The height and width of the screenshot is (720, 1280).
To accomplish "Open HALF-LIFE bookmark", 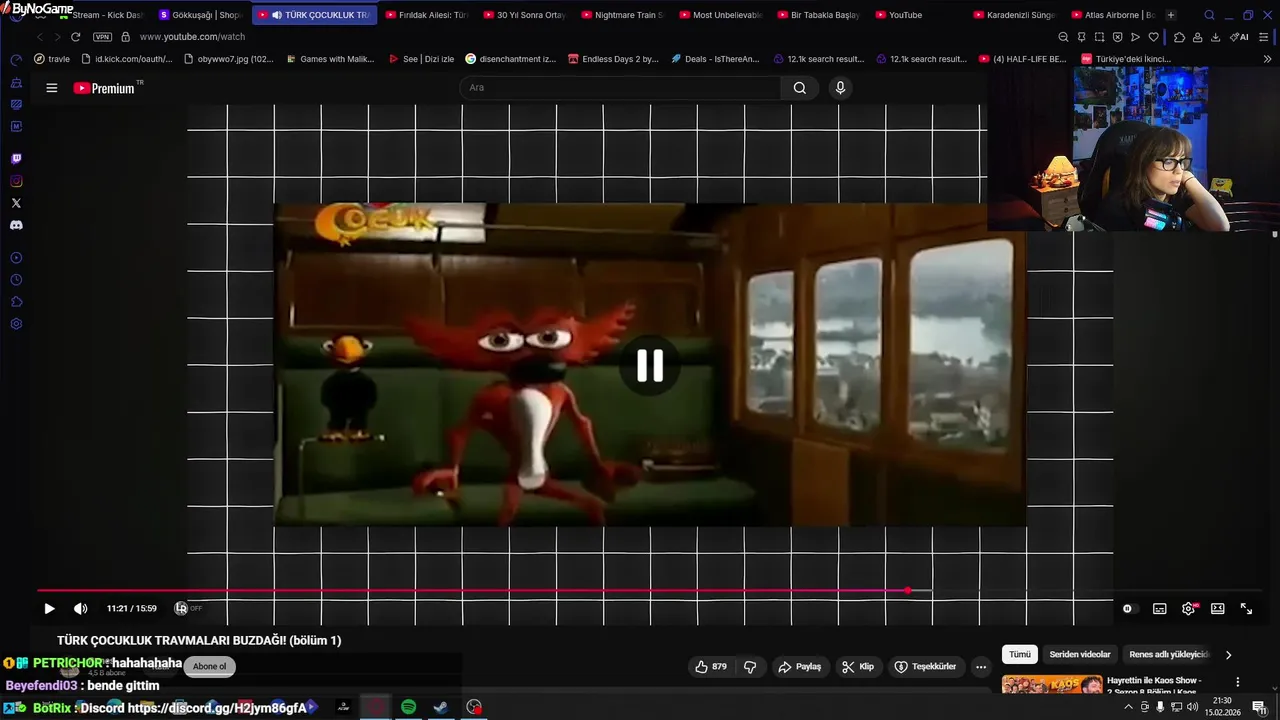I will pos(1021,59).
